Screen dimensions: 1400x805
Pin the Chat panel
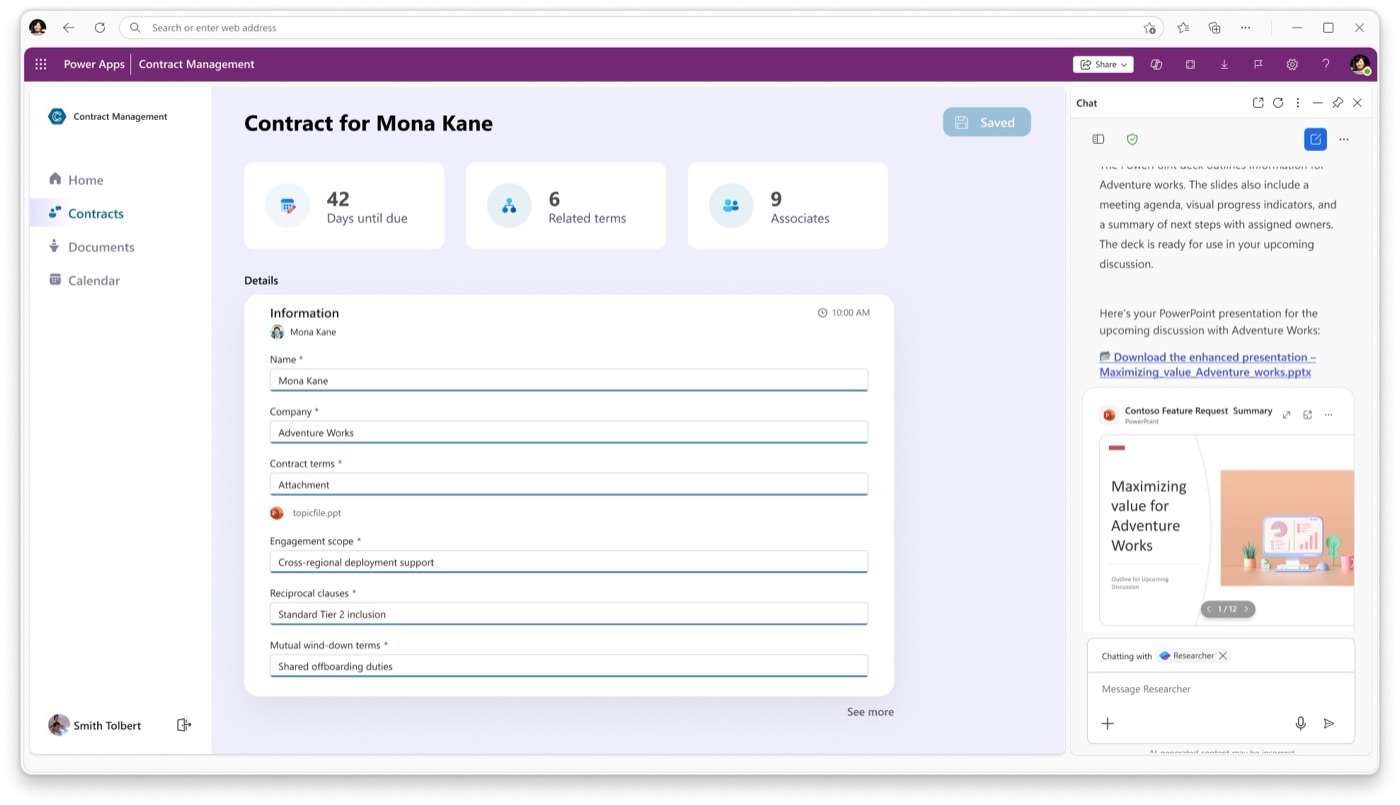[1338, 103]
